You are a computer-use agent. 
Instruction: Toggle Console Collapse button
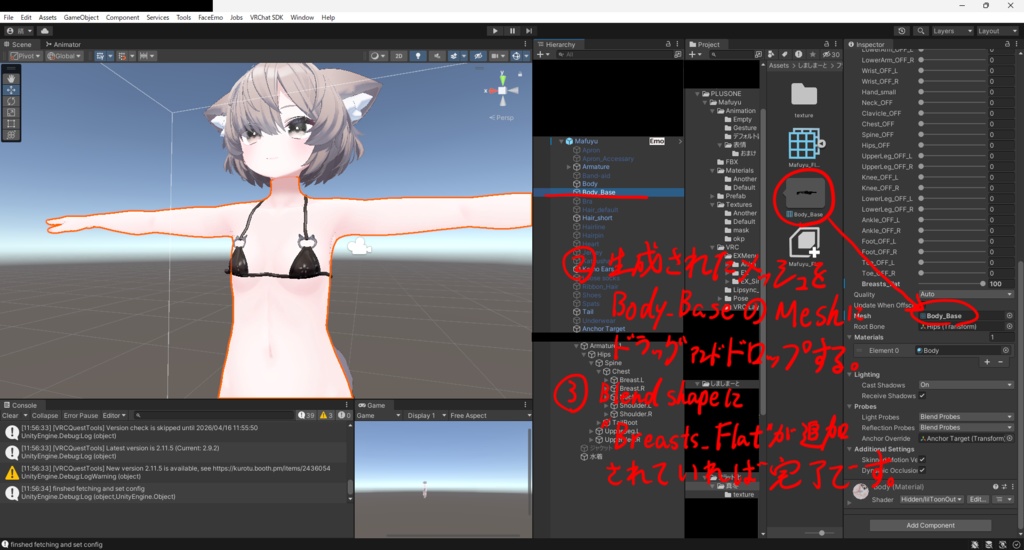45,415
